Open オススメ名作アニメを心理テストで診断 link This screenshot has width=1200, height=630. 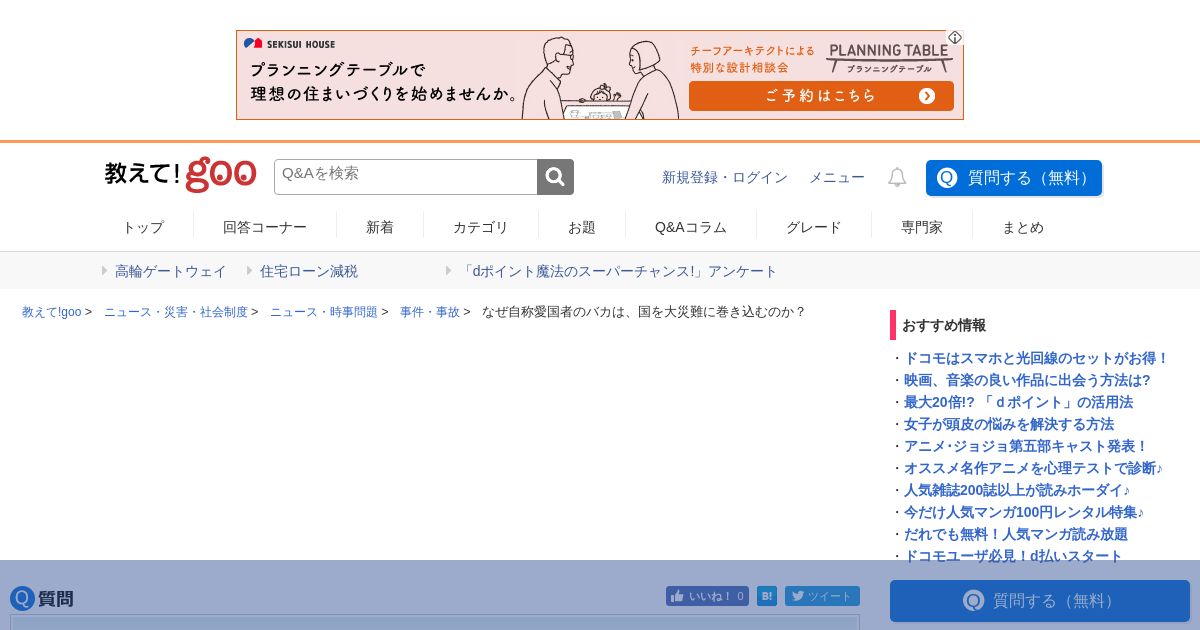1033,468
